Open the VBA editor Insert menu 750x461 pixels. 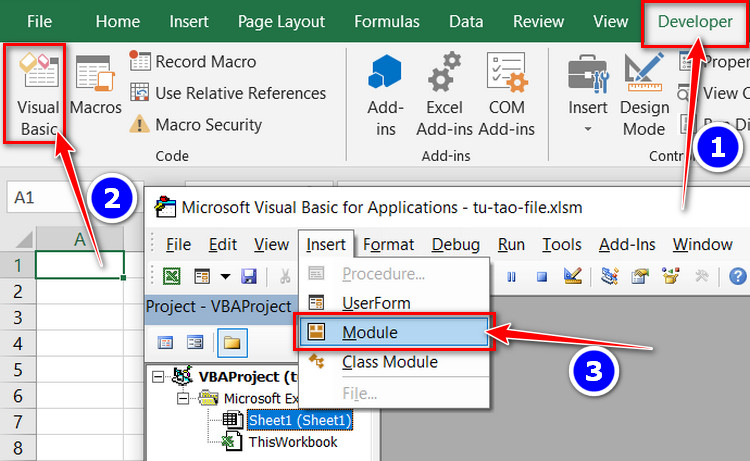tap(326, 244)
